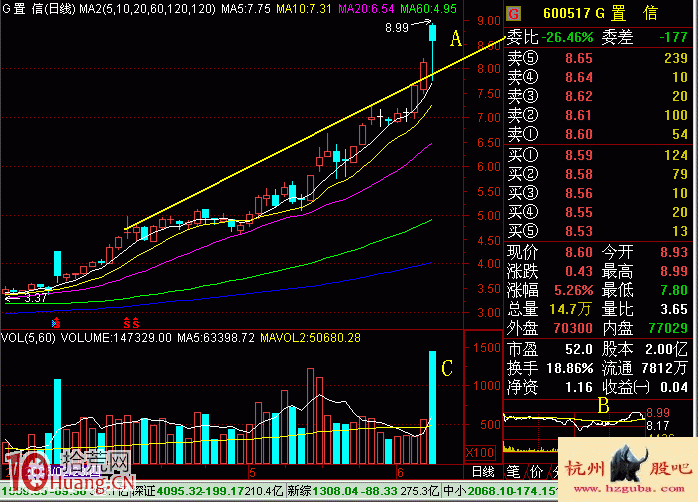698x502 pixels.
Task: Click the info marker with the blue arrow
Action: click(x=56, y=323)
